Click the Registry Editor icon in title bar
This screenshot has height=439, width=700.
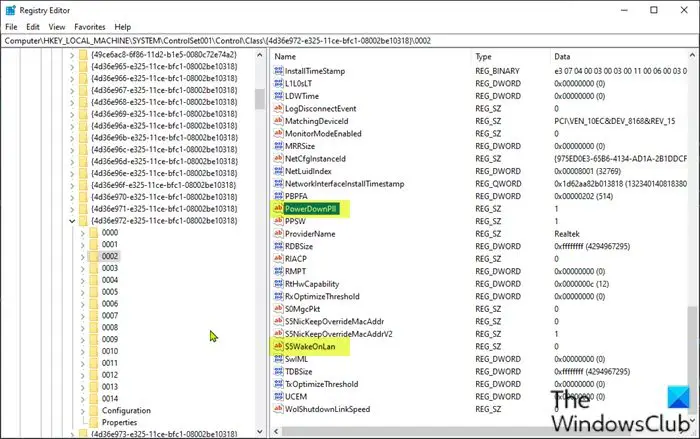tap(10, 10)
